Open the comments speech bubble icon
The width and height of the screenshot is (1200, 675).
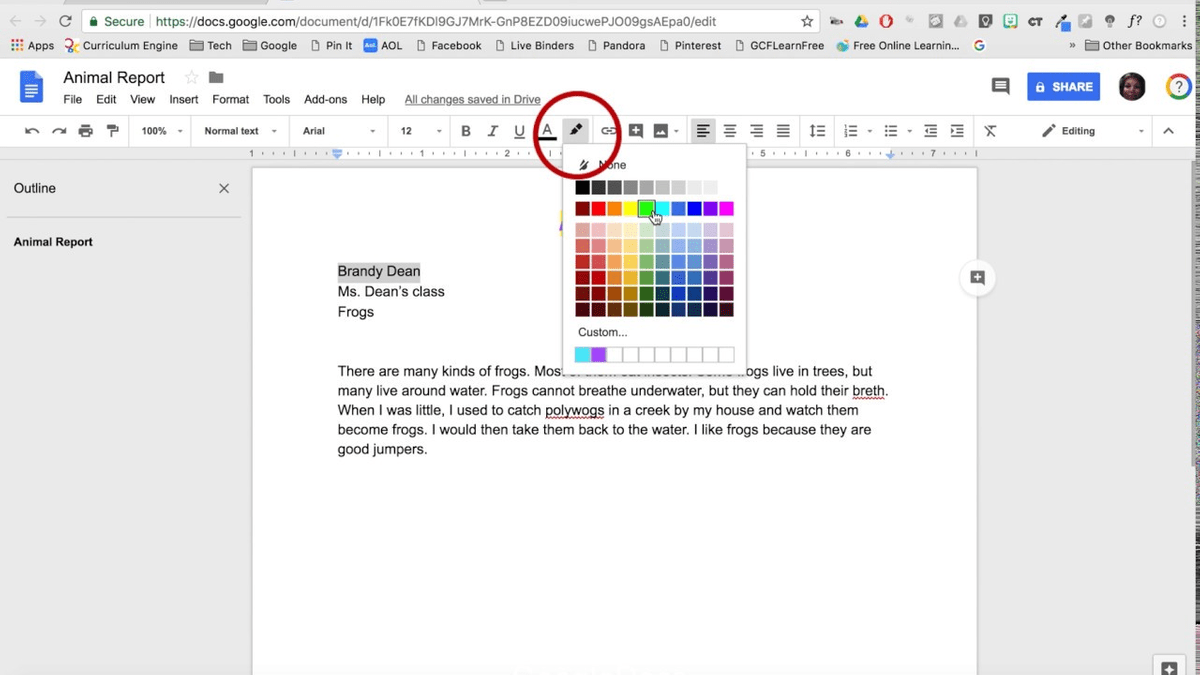coord(1000,87)
